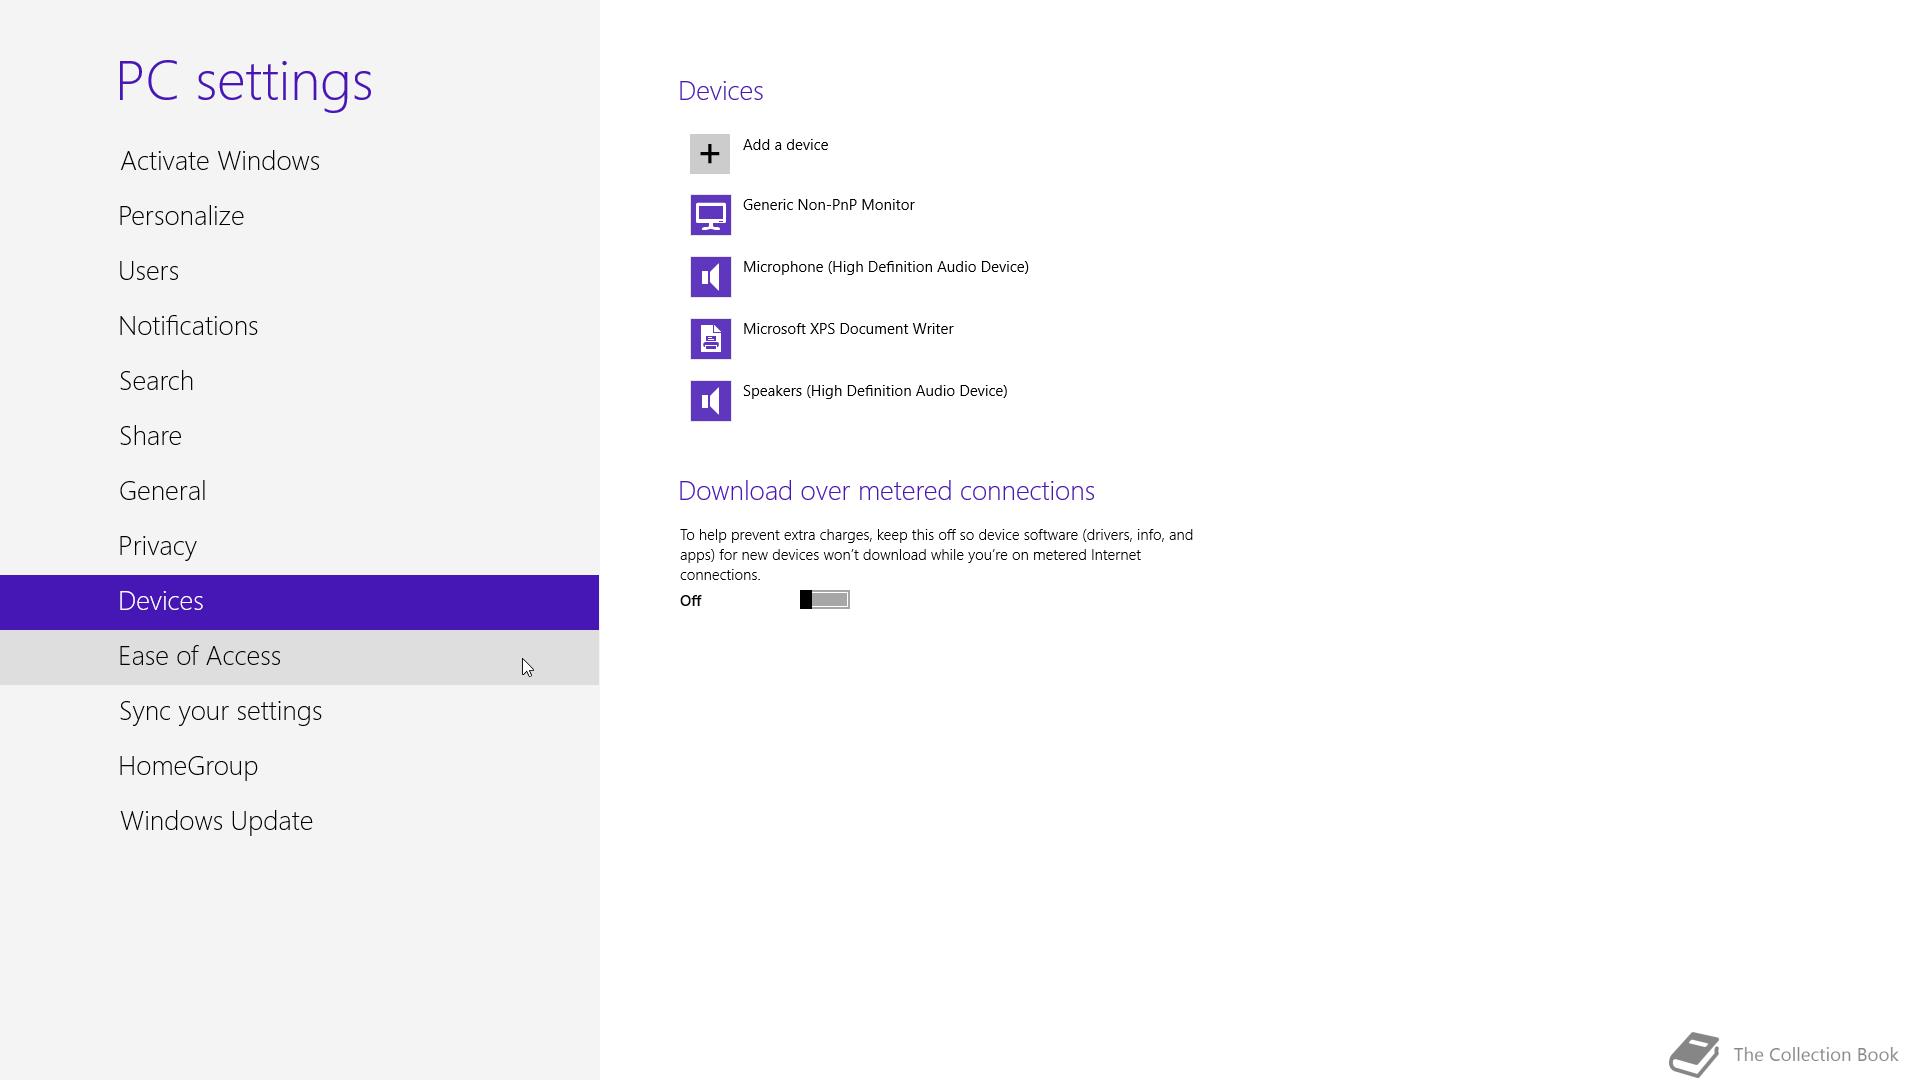The height and width of the screenshot is (1080, 1920).
Task: Open Windows Update settings
Action: (299, 821)
